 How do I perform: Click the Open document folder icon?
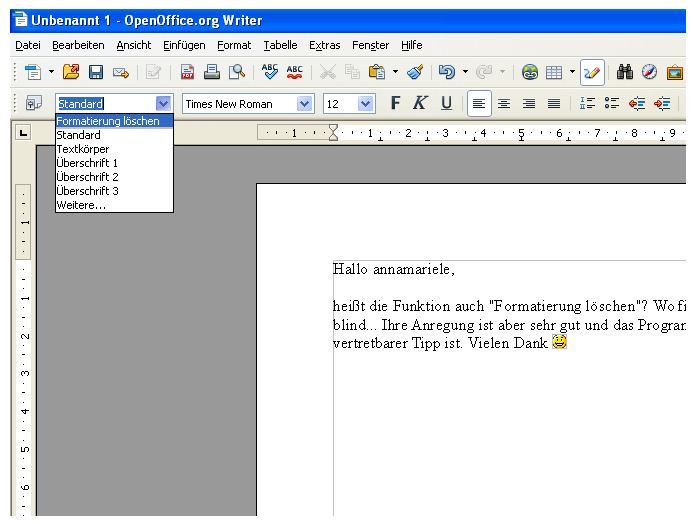click(x=70, y=72)
